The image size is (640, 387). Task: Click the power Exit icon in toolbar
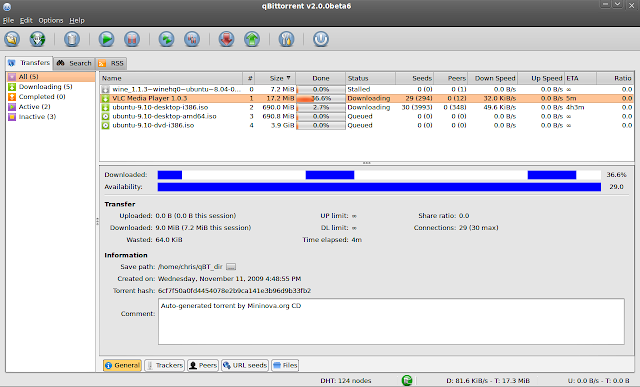[321, 39]
